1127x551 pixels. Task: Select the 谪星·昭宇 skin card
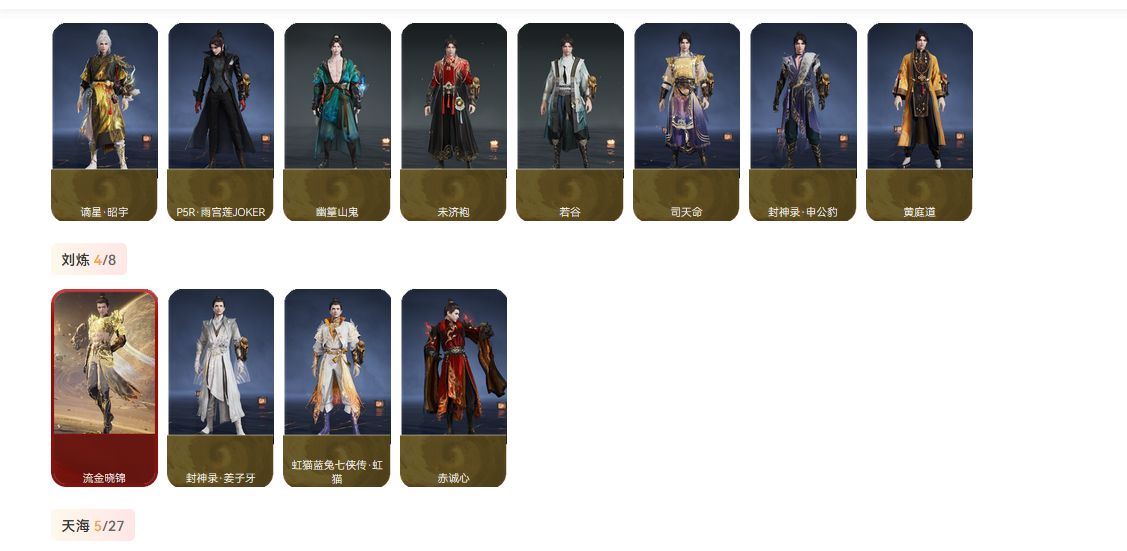pos(105,122)
